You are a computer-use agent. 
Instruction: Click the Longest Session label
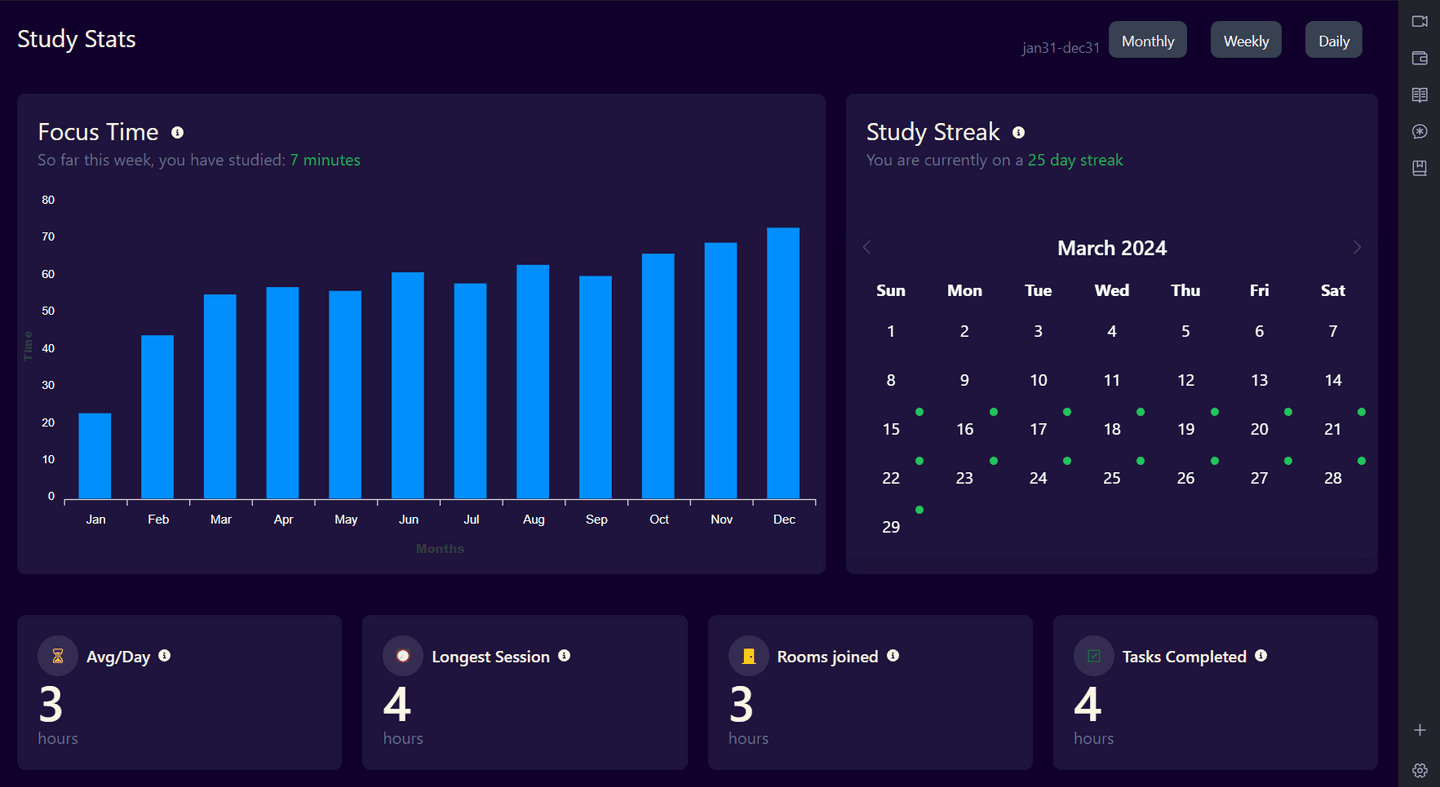[x=491, y=657]
